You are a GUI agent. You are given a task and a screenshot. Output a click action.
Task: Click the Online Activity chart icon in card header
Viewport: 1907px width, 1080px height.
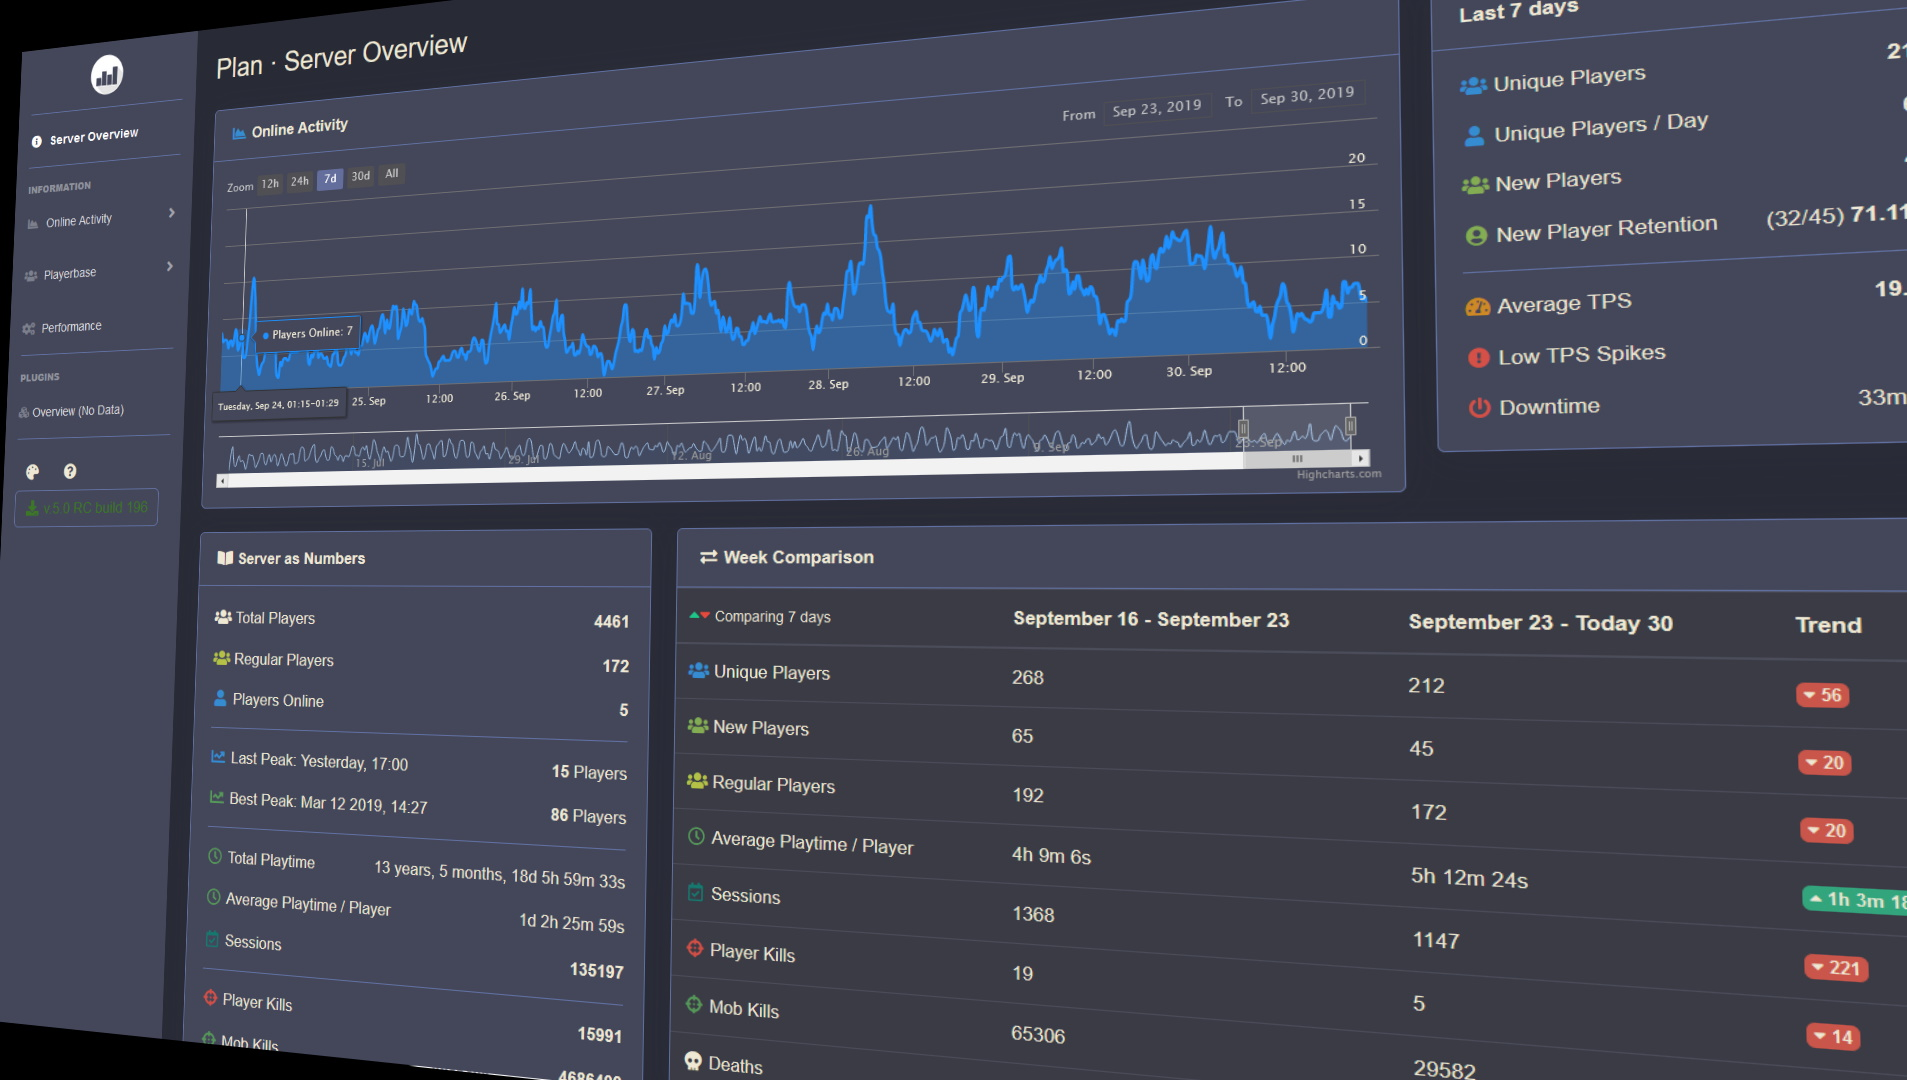coord(239,133)
